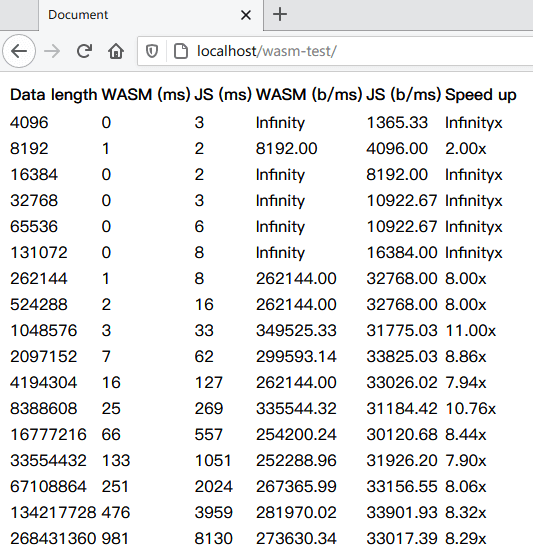Click the page info document icon
Screen dimensions: 533x558
(181, 51)
